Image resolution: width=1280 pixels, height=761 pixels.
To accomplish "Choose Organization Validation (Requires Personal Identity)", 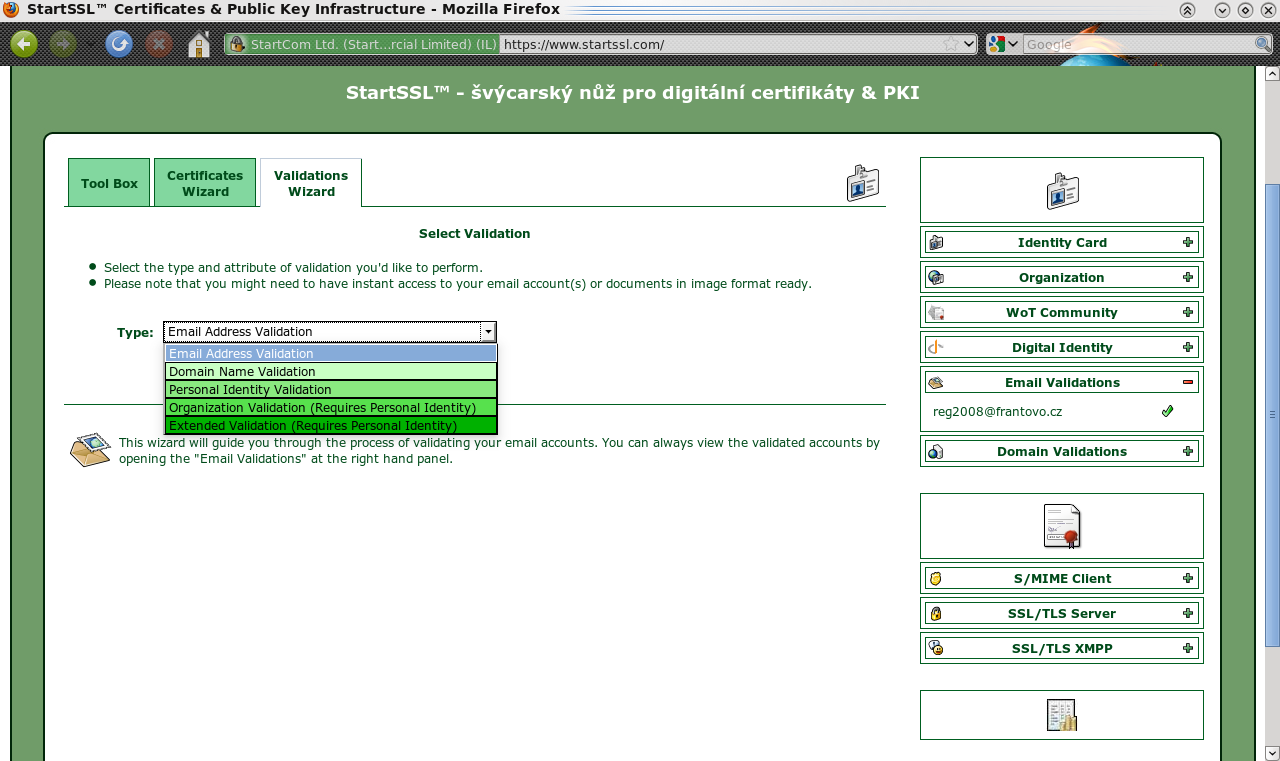I will [331, 407].
